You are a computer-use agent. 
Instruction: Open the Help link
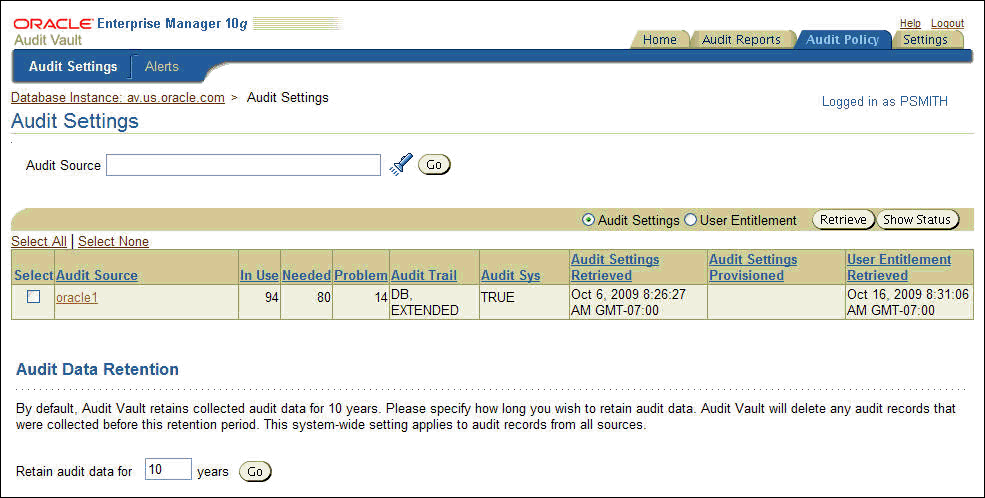(x=910, y=23)
